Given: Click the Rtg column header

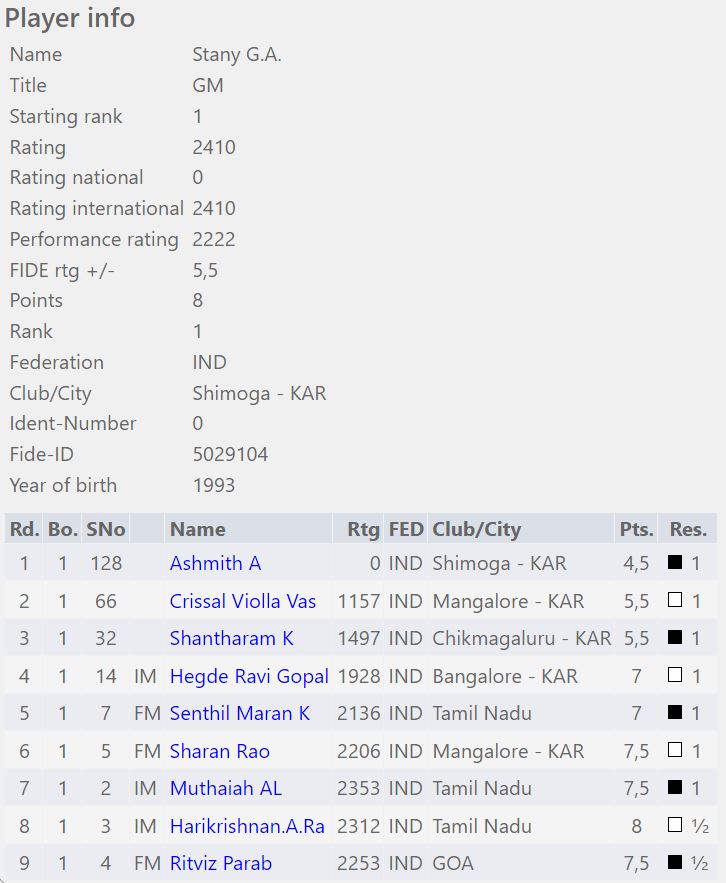Looking at the screenshot, I should 363,529.
